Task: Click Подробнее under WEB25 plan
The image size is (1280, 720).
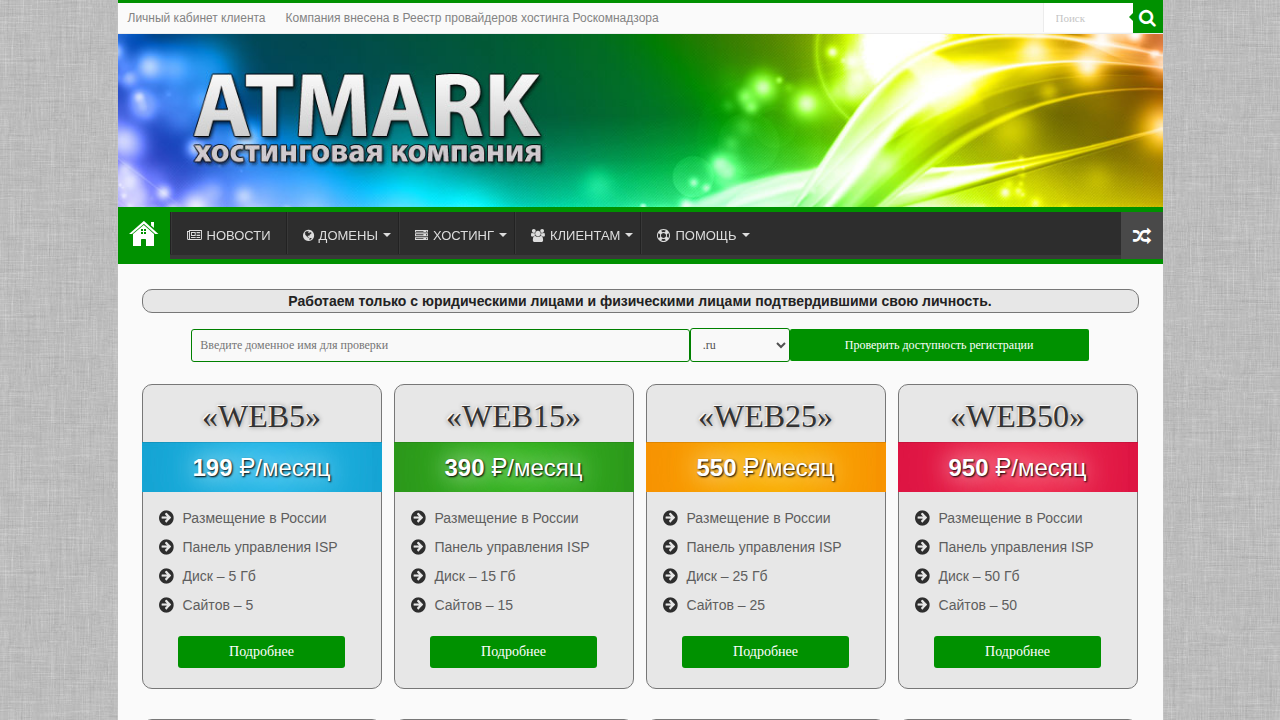Action: click(x=765, y=652)
